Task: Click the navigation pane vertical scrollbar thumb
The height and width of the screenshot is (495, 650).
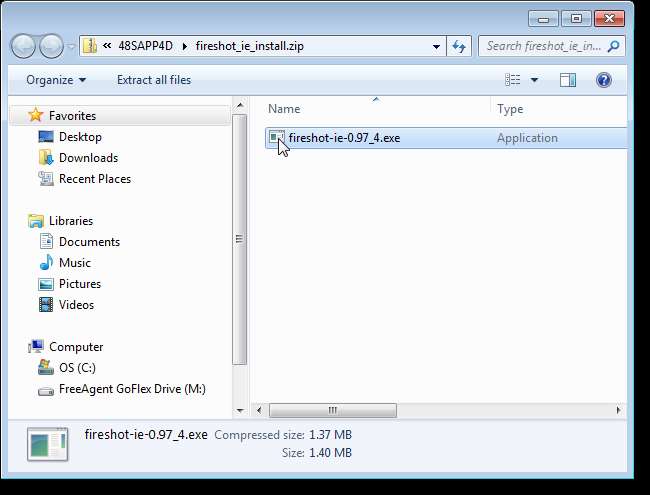Action: click(240, 239)
